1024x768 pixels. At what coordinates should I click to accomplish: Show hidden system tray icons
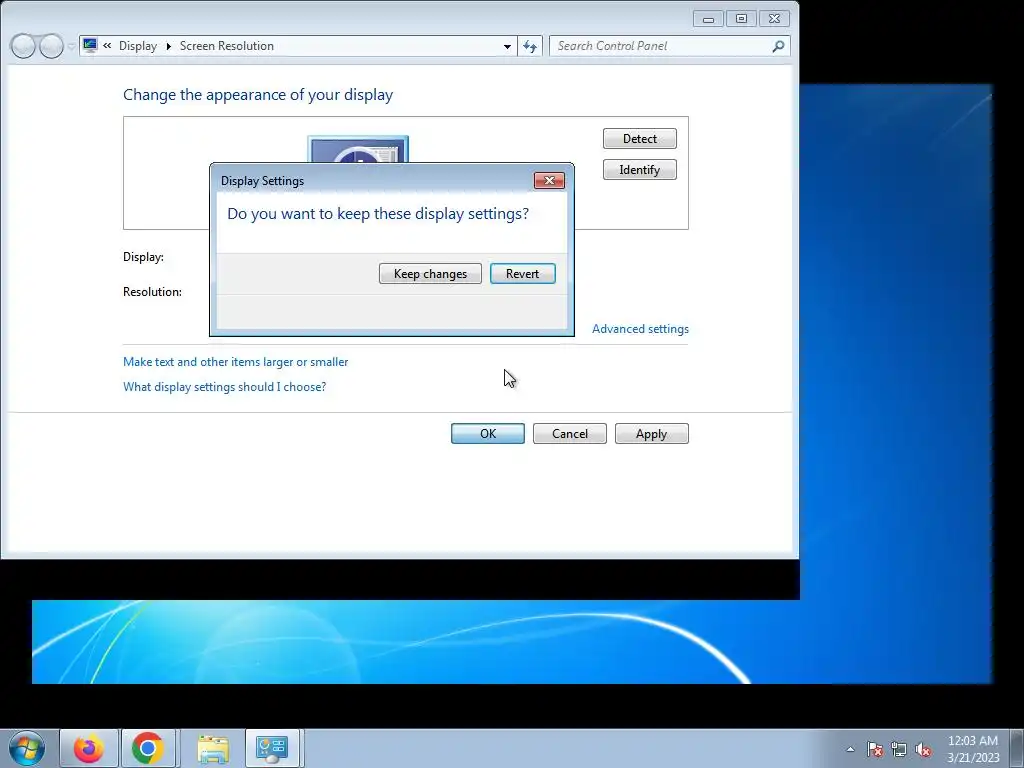(x=850, y=749)
